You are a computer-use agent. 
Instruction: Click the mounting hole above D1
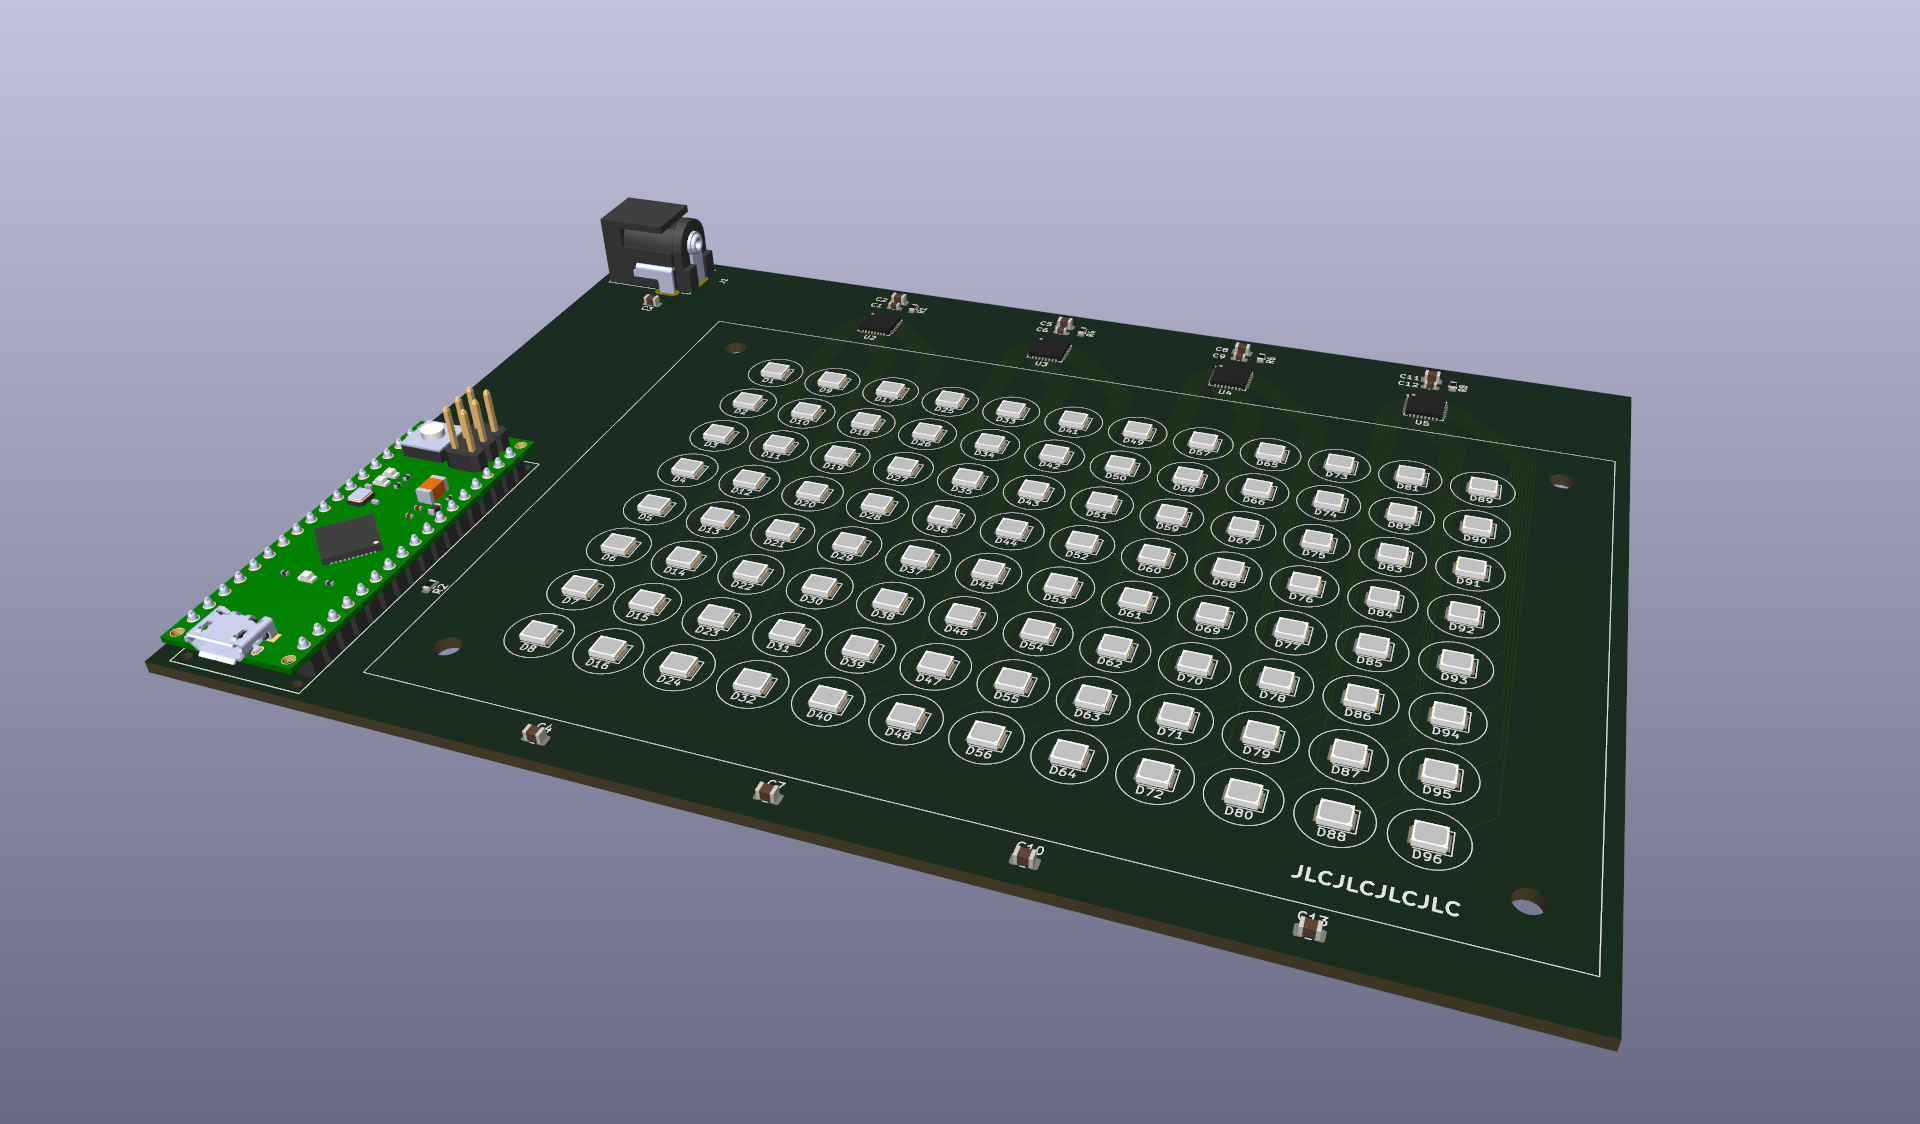tap(735, 348)
